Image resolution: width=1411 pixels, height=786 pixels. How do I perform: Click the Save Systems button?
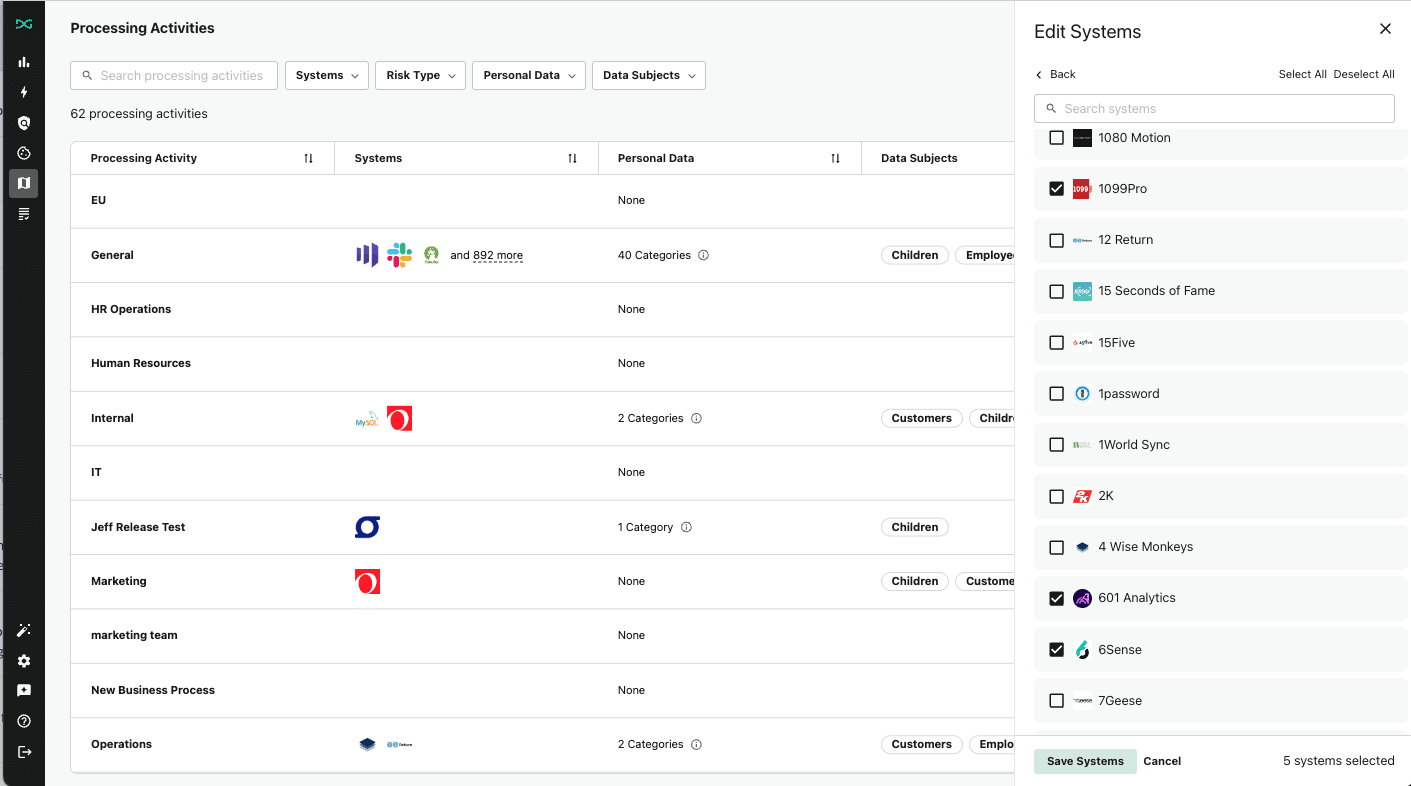(1085, 761)
